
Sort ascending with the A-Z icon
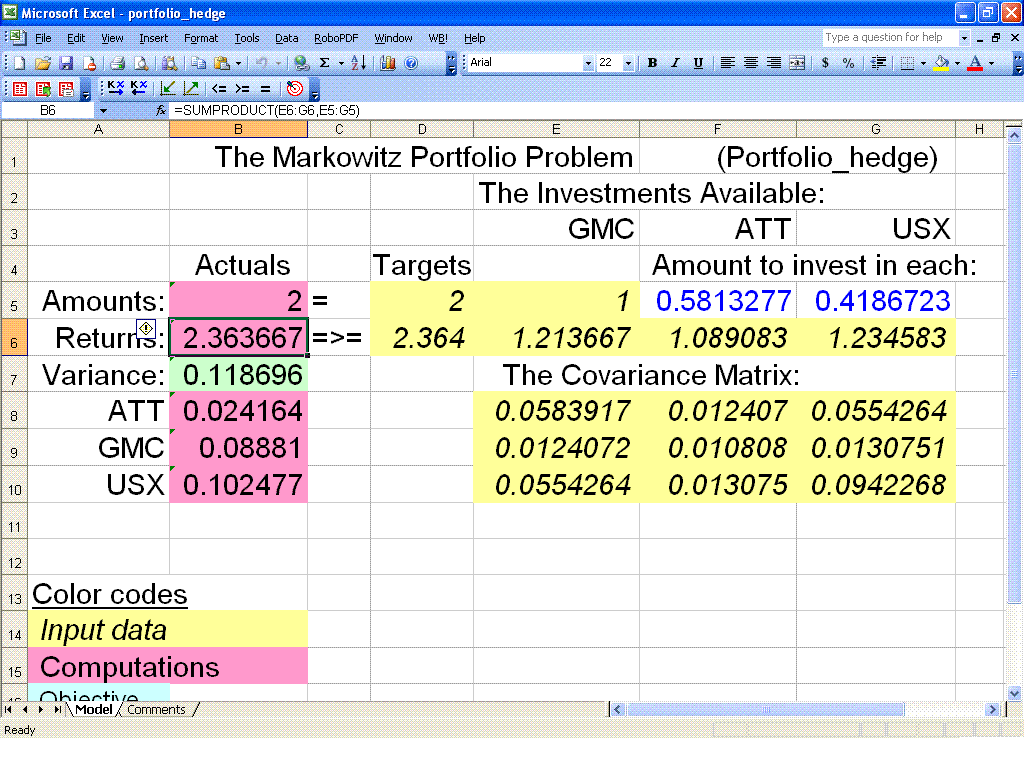359,63
